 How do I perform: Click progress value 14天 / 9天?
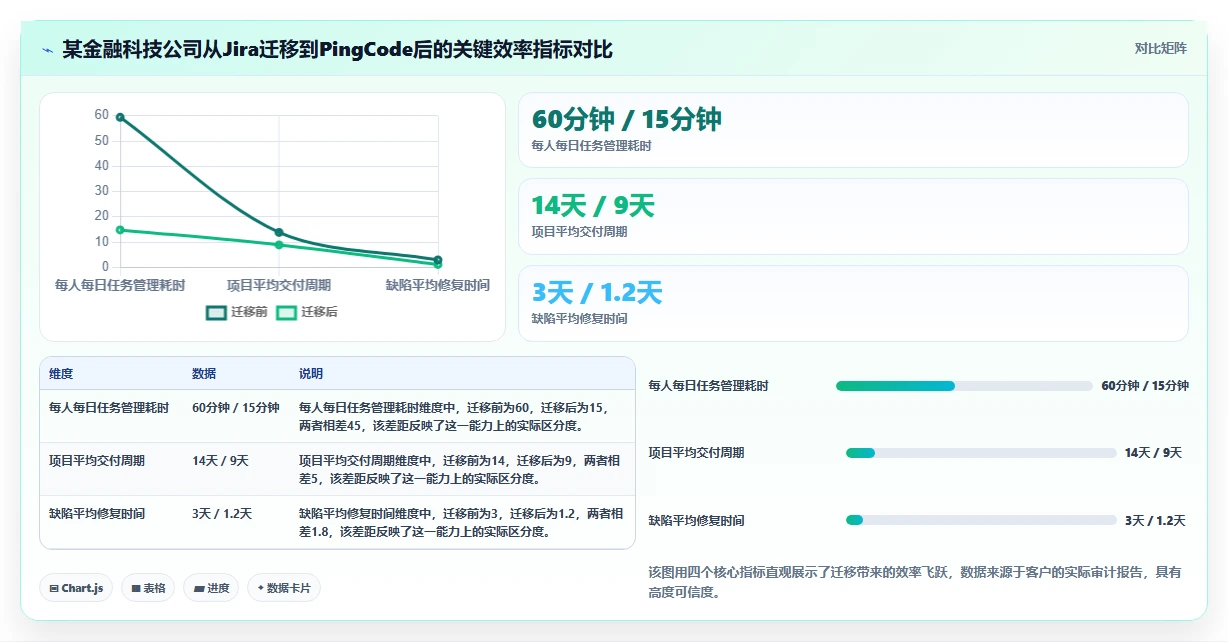click(x=1153, y=453)
